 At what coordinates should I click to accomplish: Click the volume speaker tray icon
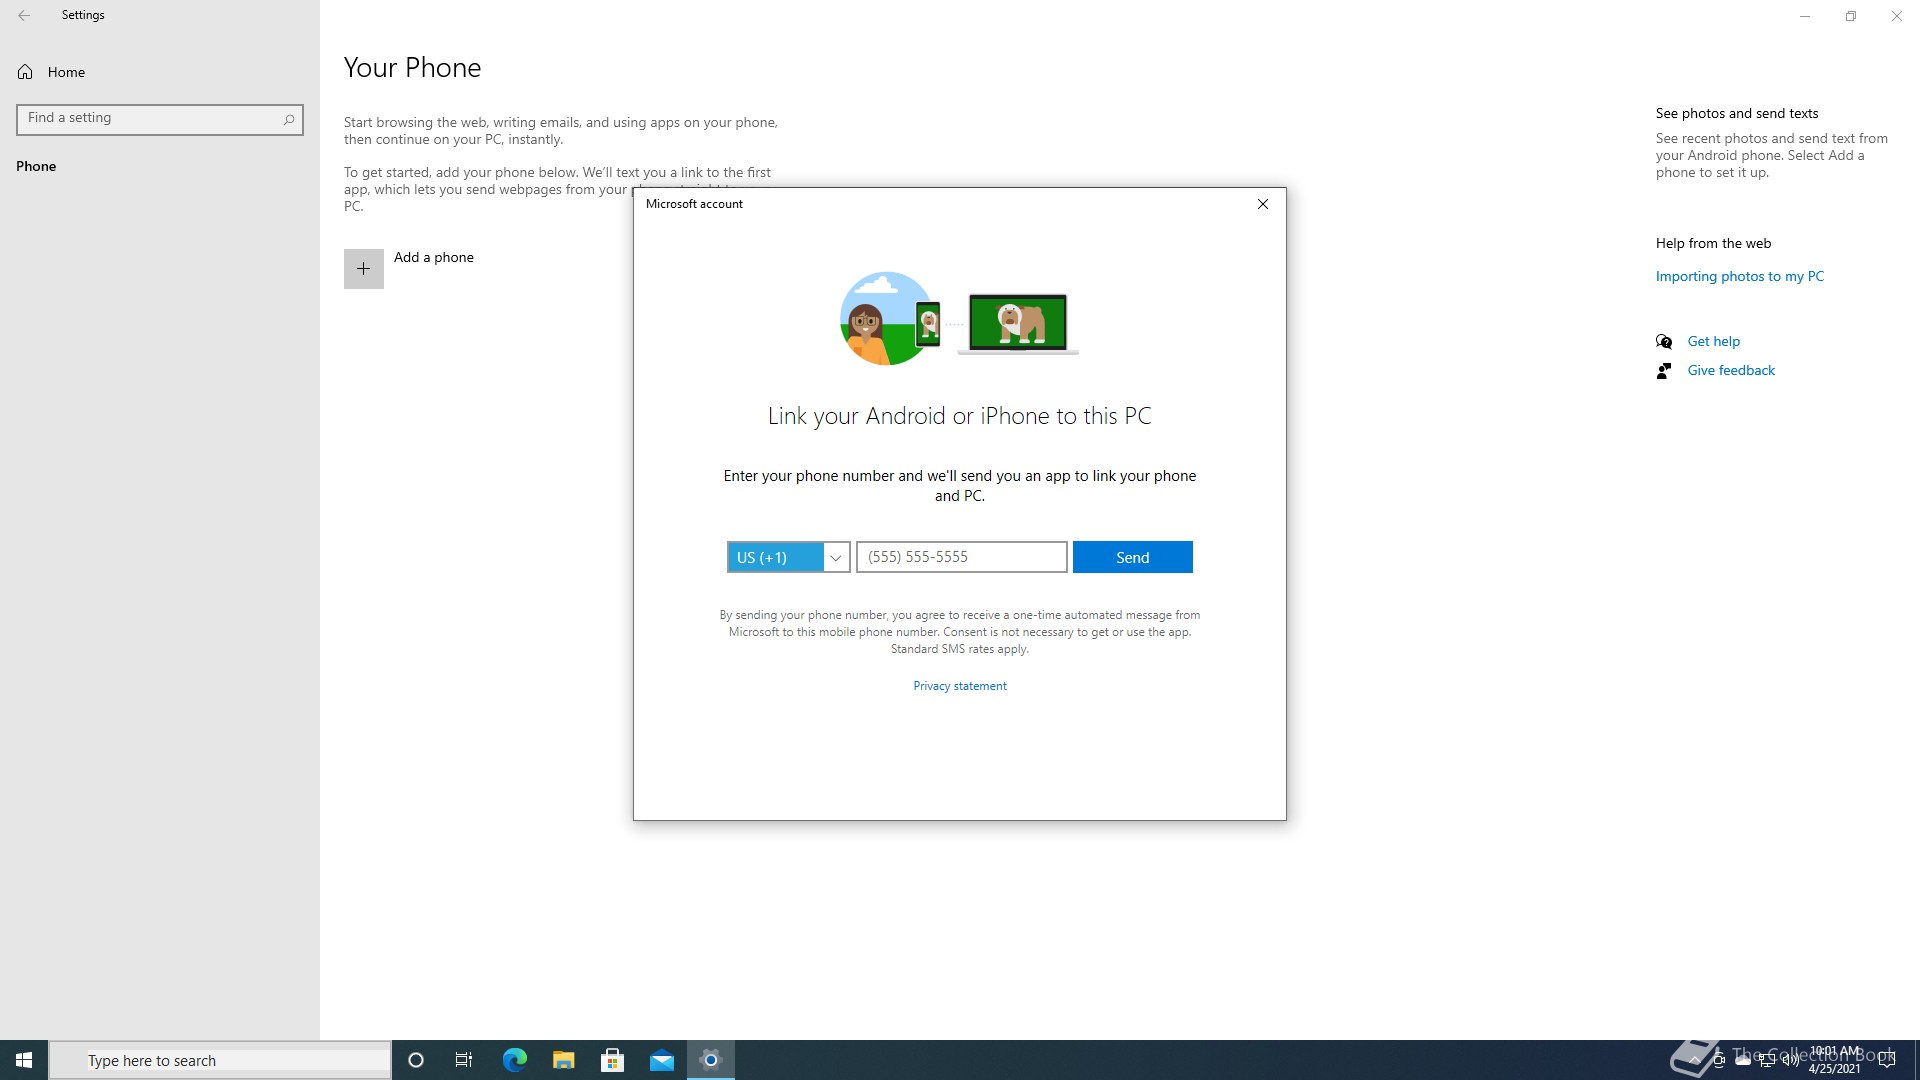1791,1060
